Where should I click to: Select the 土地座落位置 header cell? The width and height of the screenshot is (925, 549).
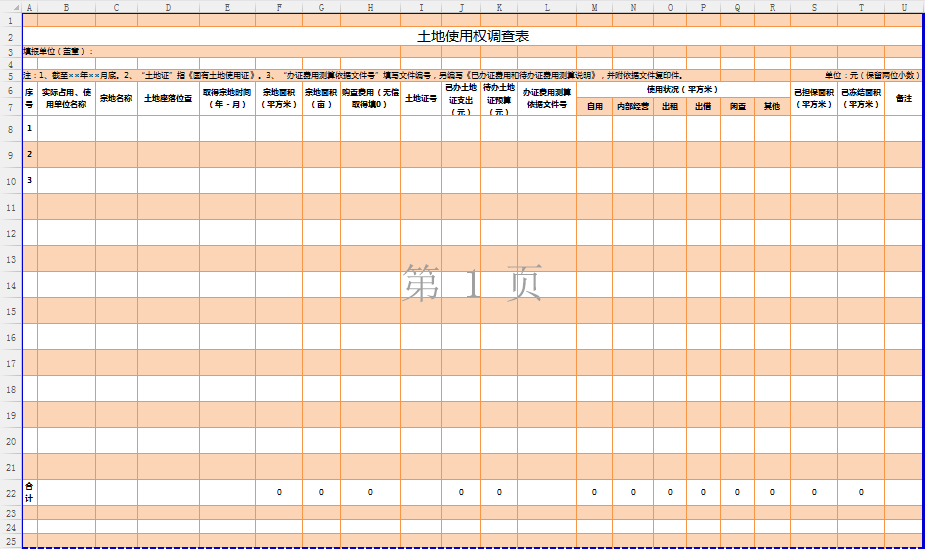pyautogui.click(x=168, y=98)
